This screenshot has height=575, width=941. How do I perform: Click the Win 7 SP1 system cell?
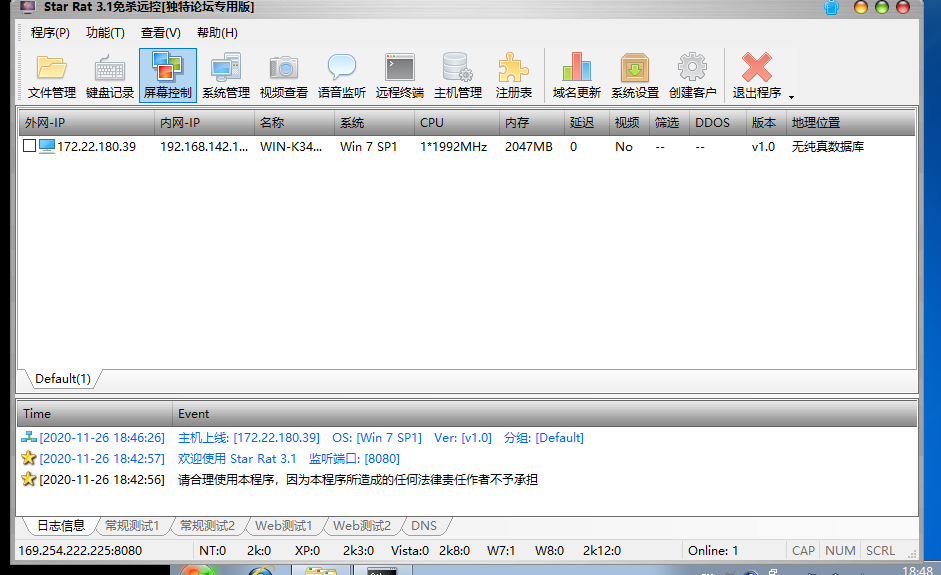pos(368,146)
